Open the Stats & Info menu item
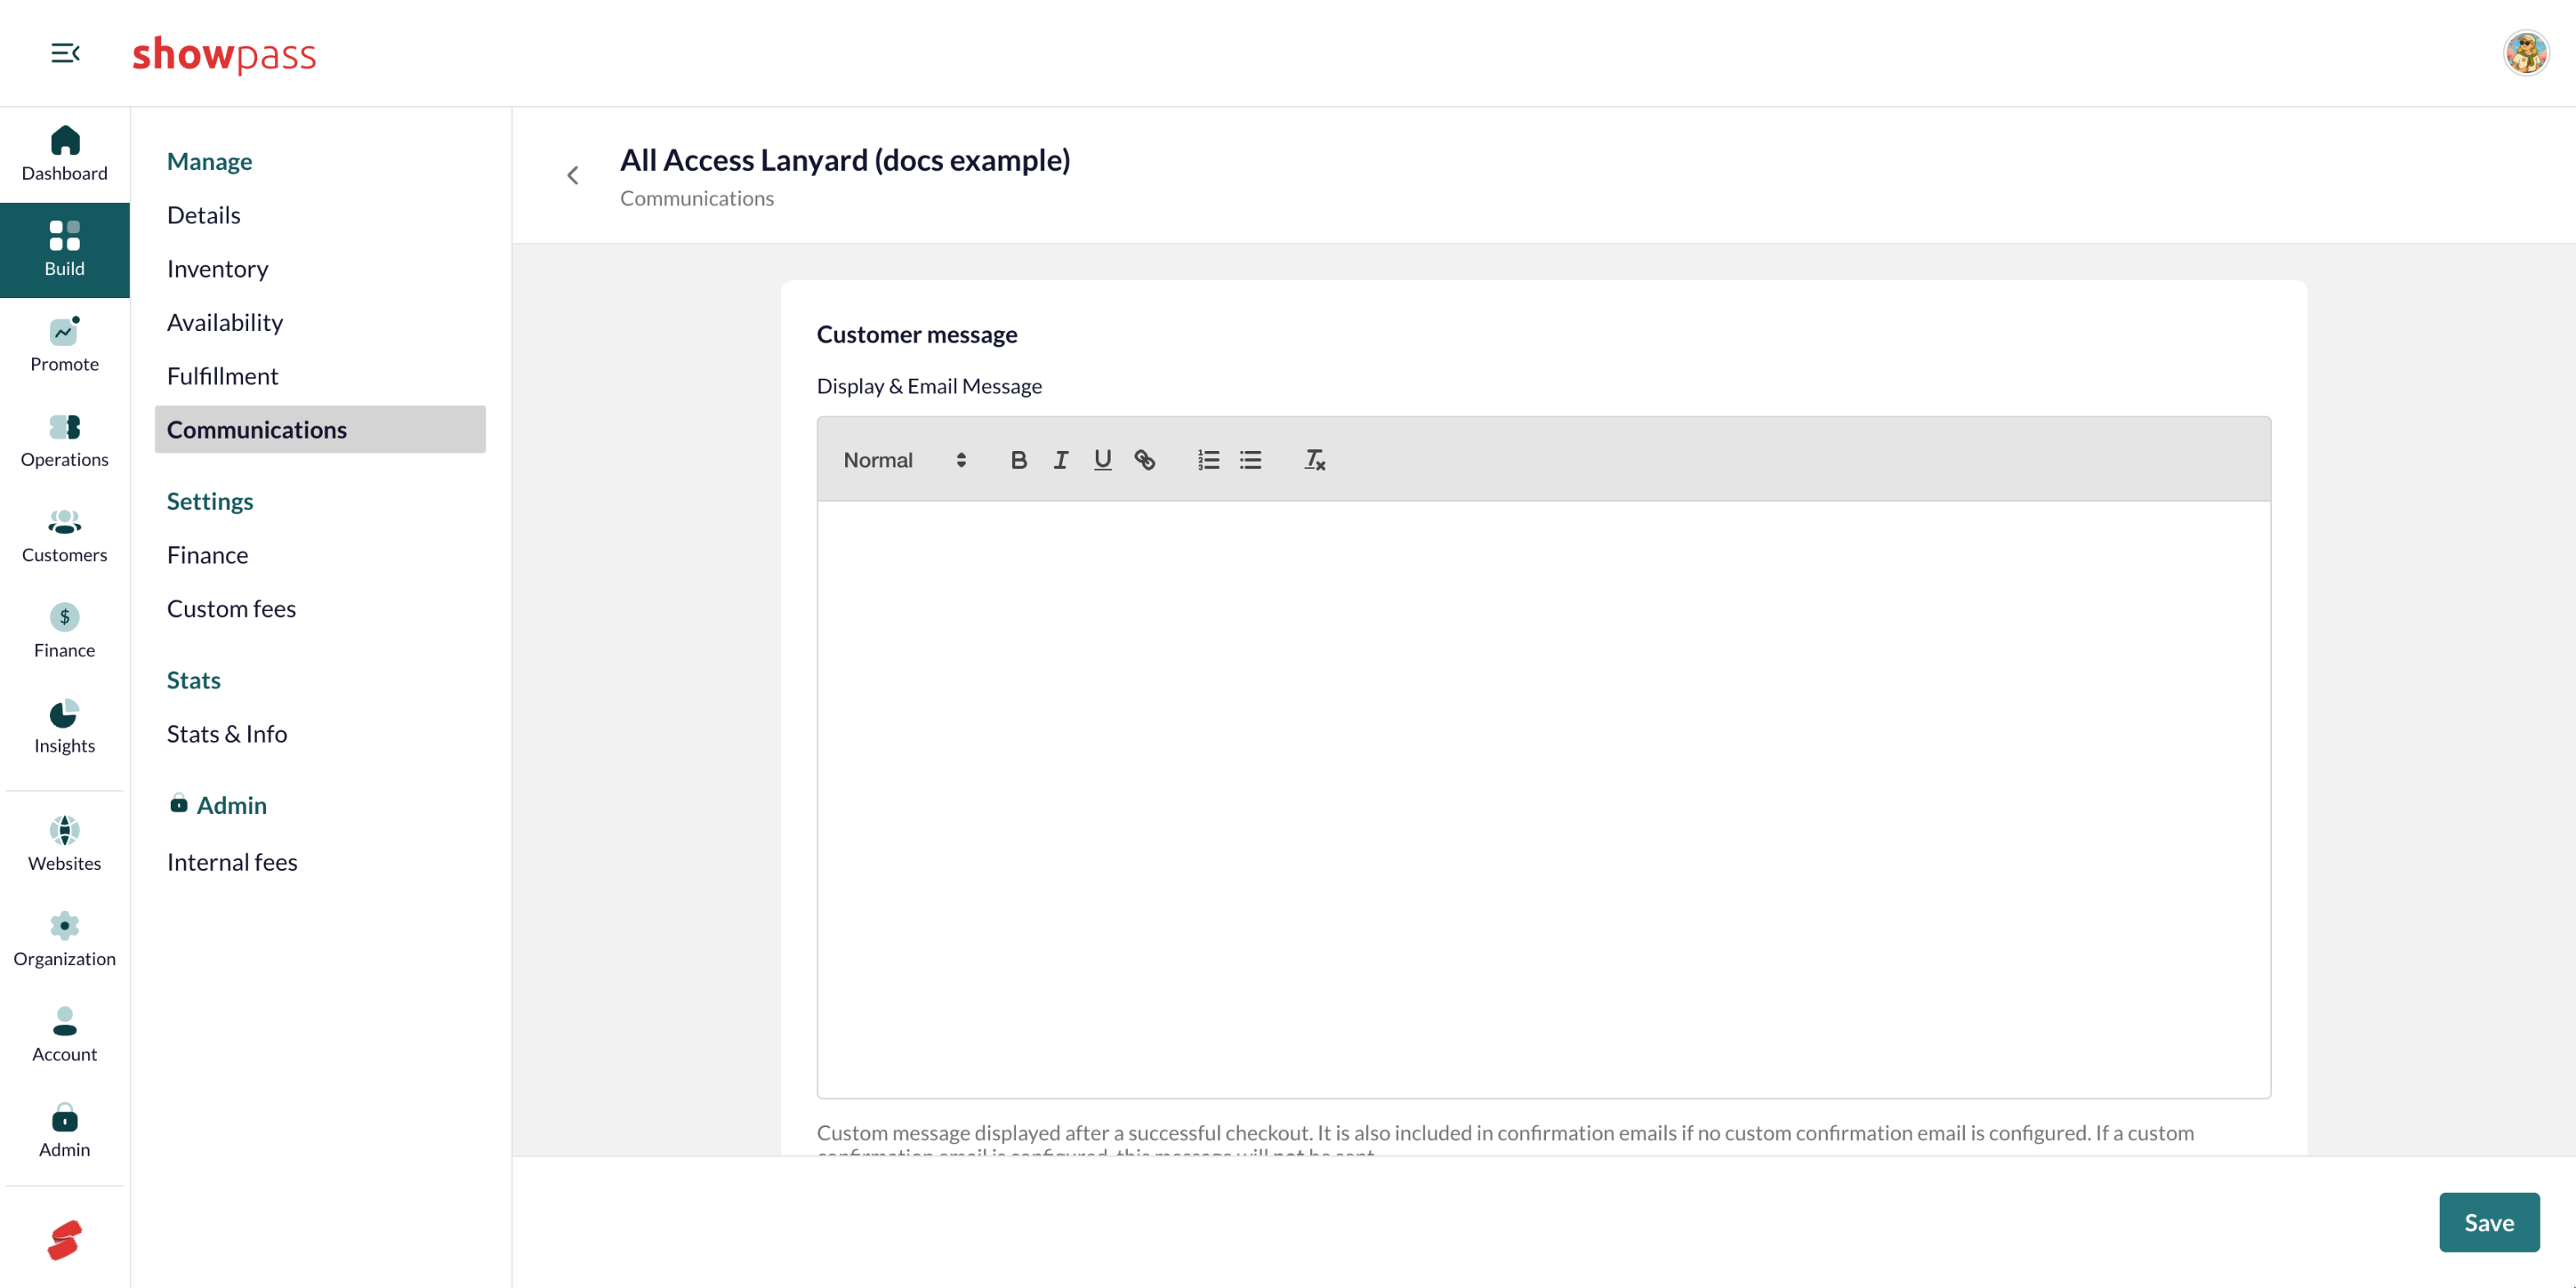 coord(320,734)
